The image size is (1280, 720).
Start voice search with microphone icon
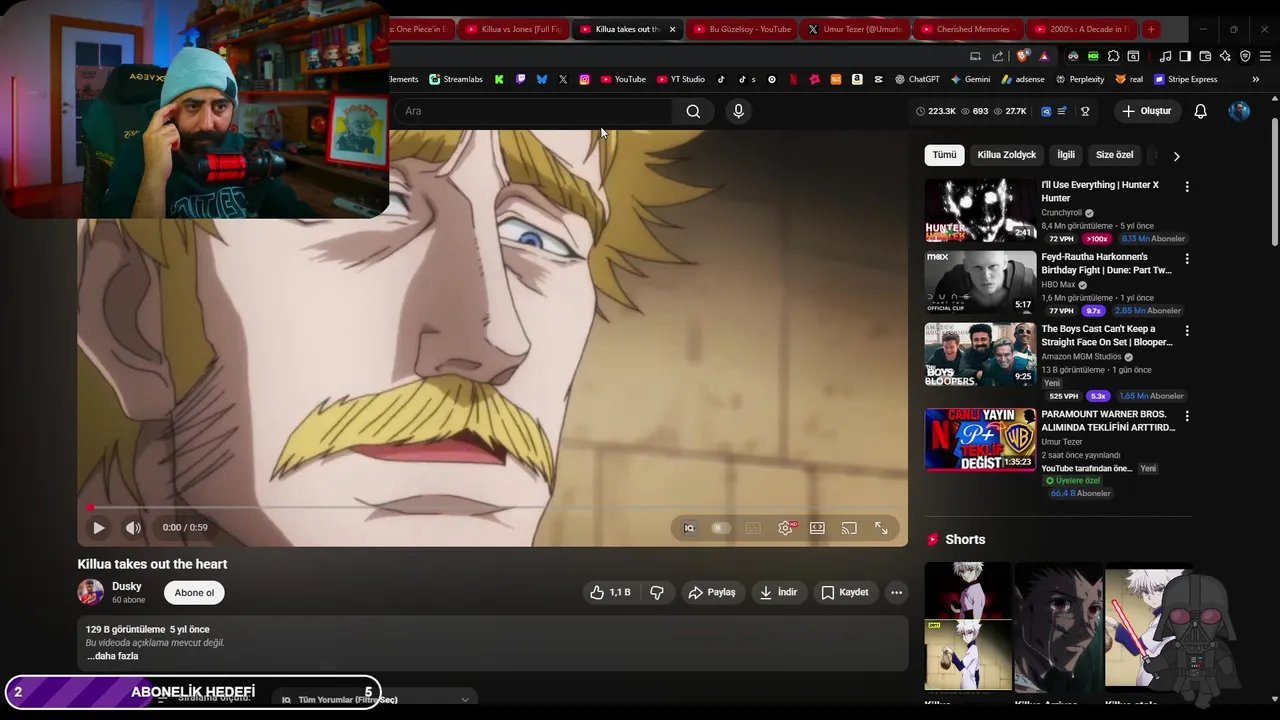tap(738, 111)
